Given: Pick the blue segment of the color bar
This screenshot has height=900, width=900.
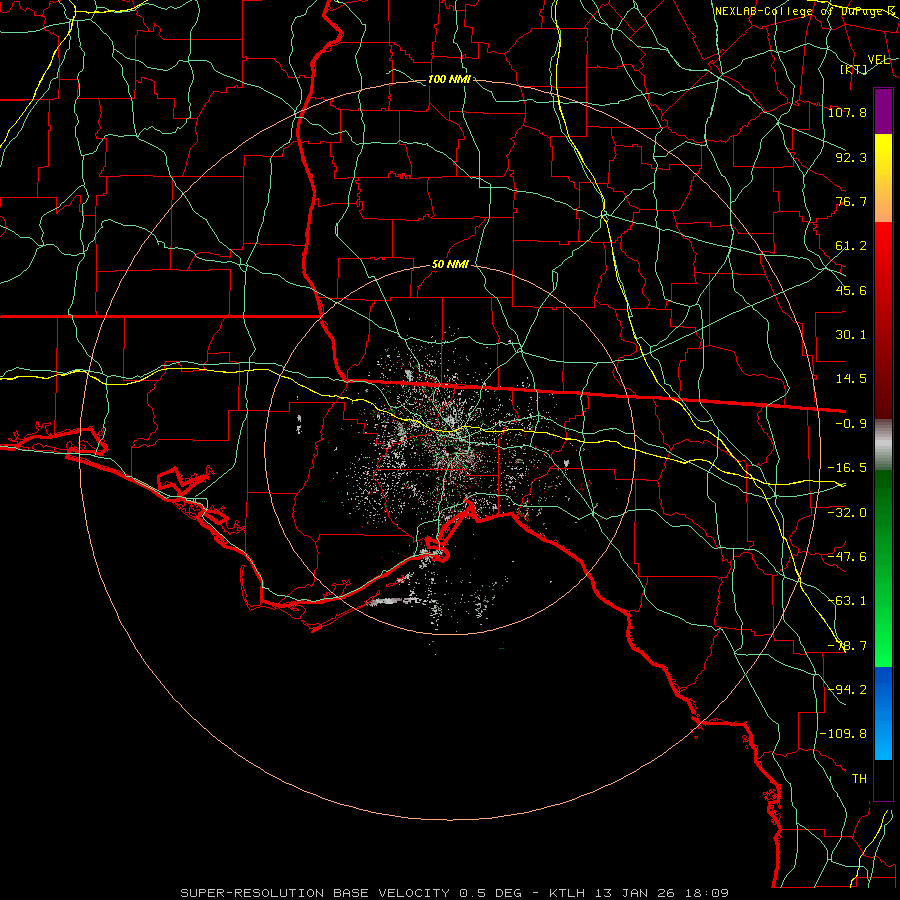Looking at the screenshot, I should pyautogui.click(x=883, y=713).
